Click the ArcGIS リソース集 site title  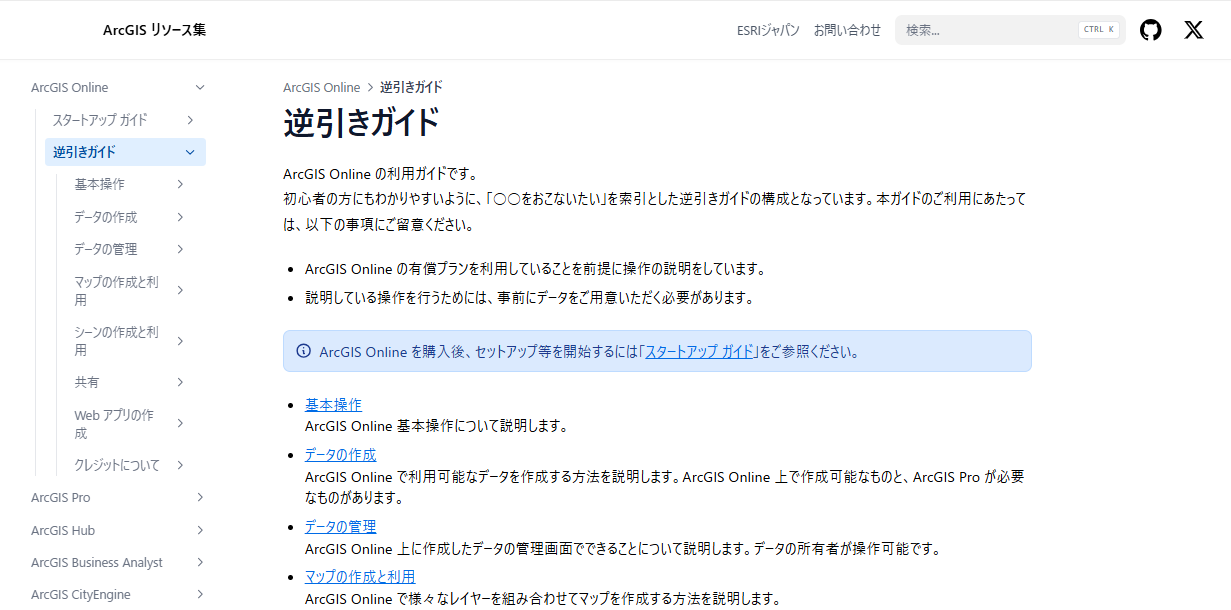click(x=154, y=30)
